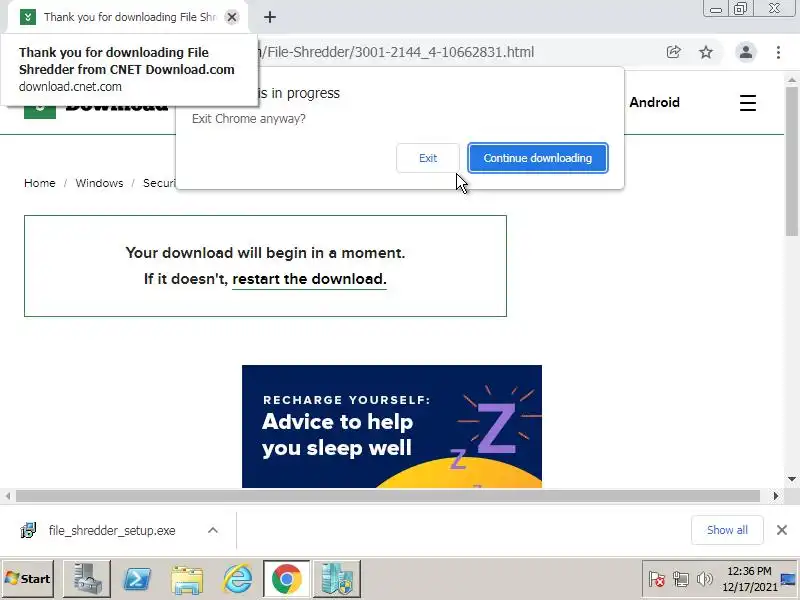The width and height of the screenshot is (800, 600).
Task: Click the downloaded file's setup icon
Action: [x=29, y=531]
